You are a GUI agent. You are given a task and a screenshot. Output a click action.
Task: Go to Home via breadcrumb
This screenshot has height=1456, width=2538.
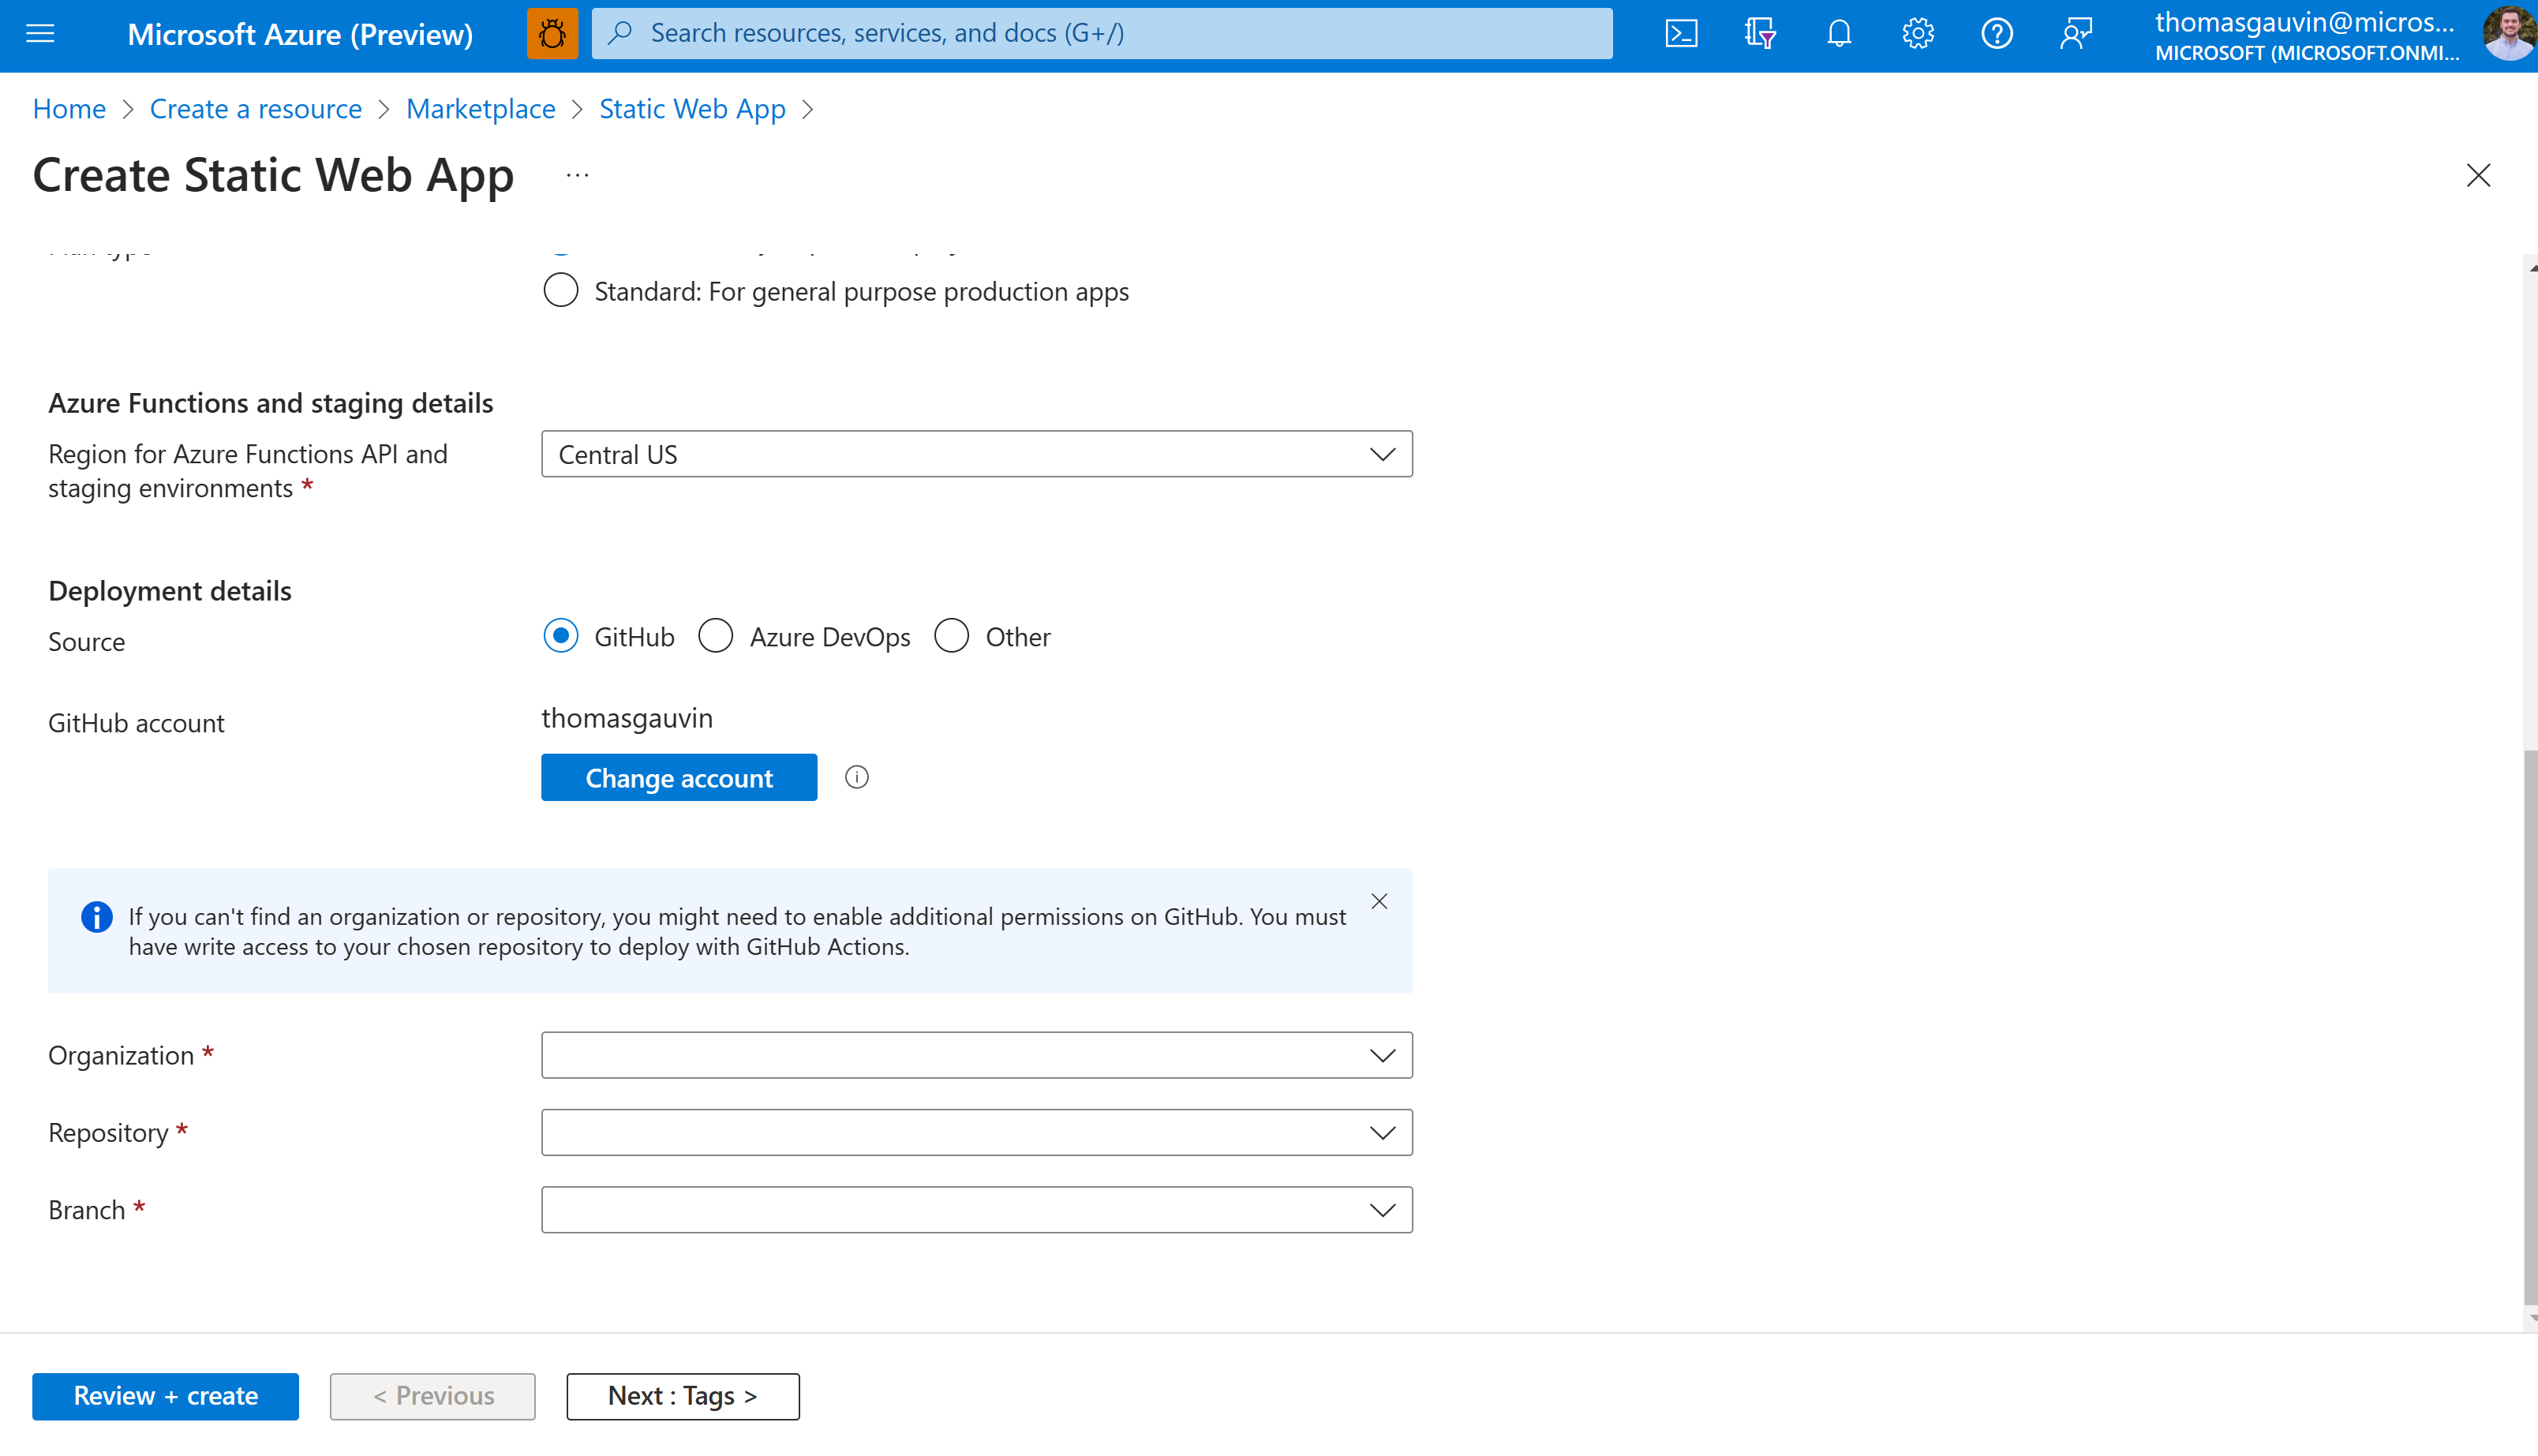point(68,108)
